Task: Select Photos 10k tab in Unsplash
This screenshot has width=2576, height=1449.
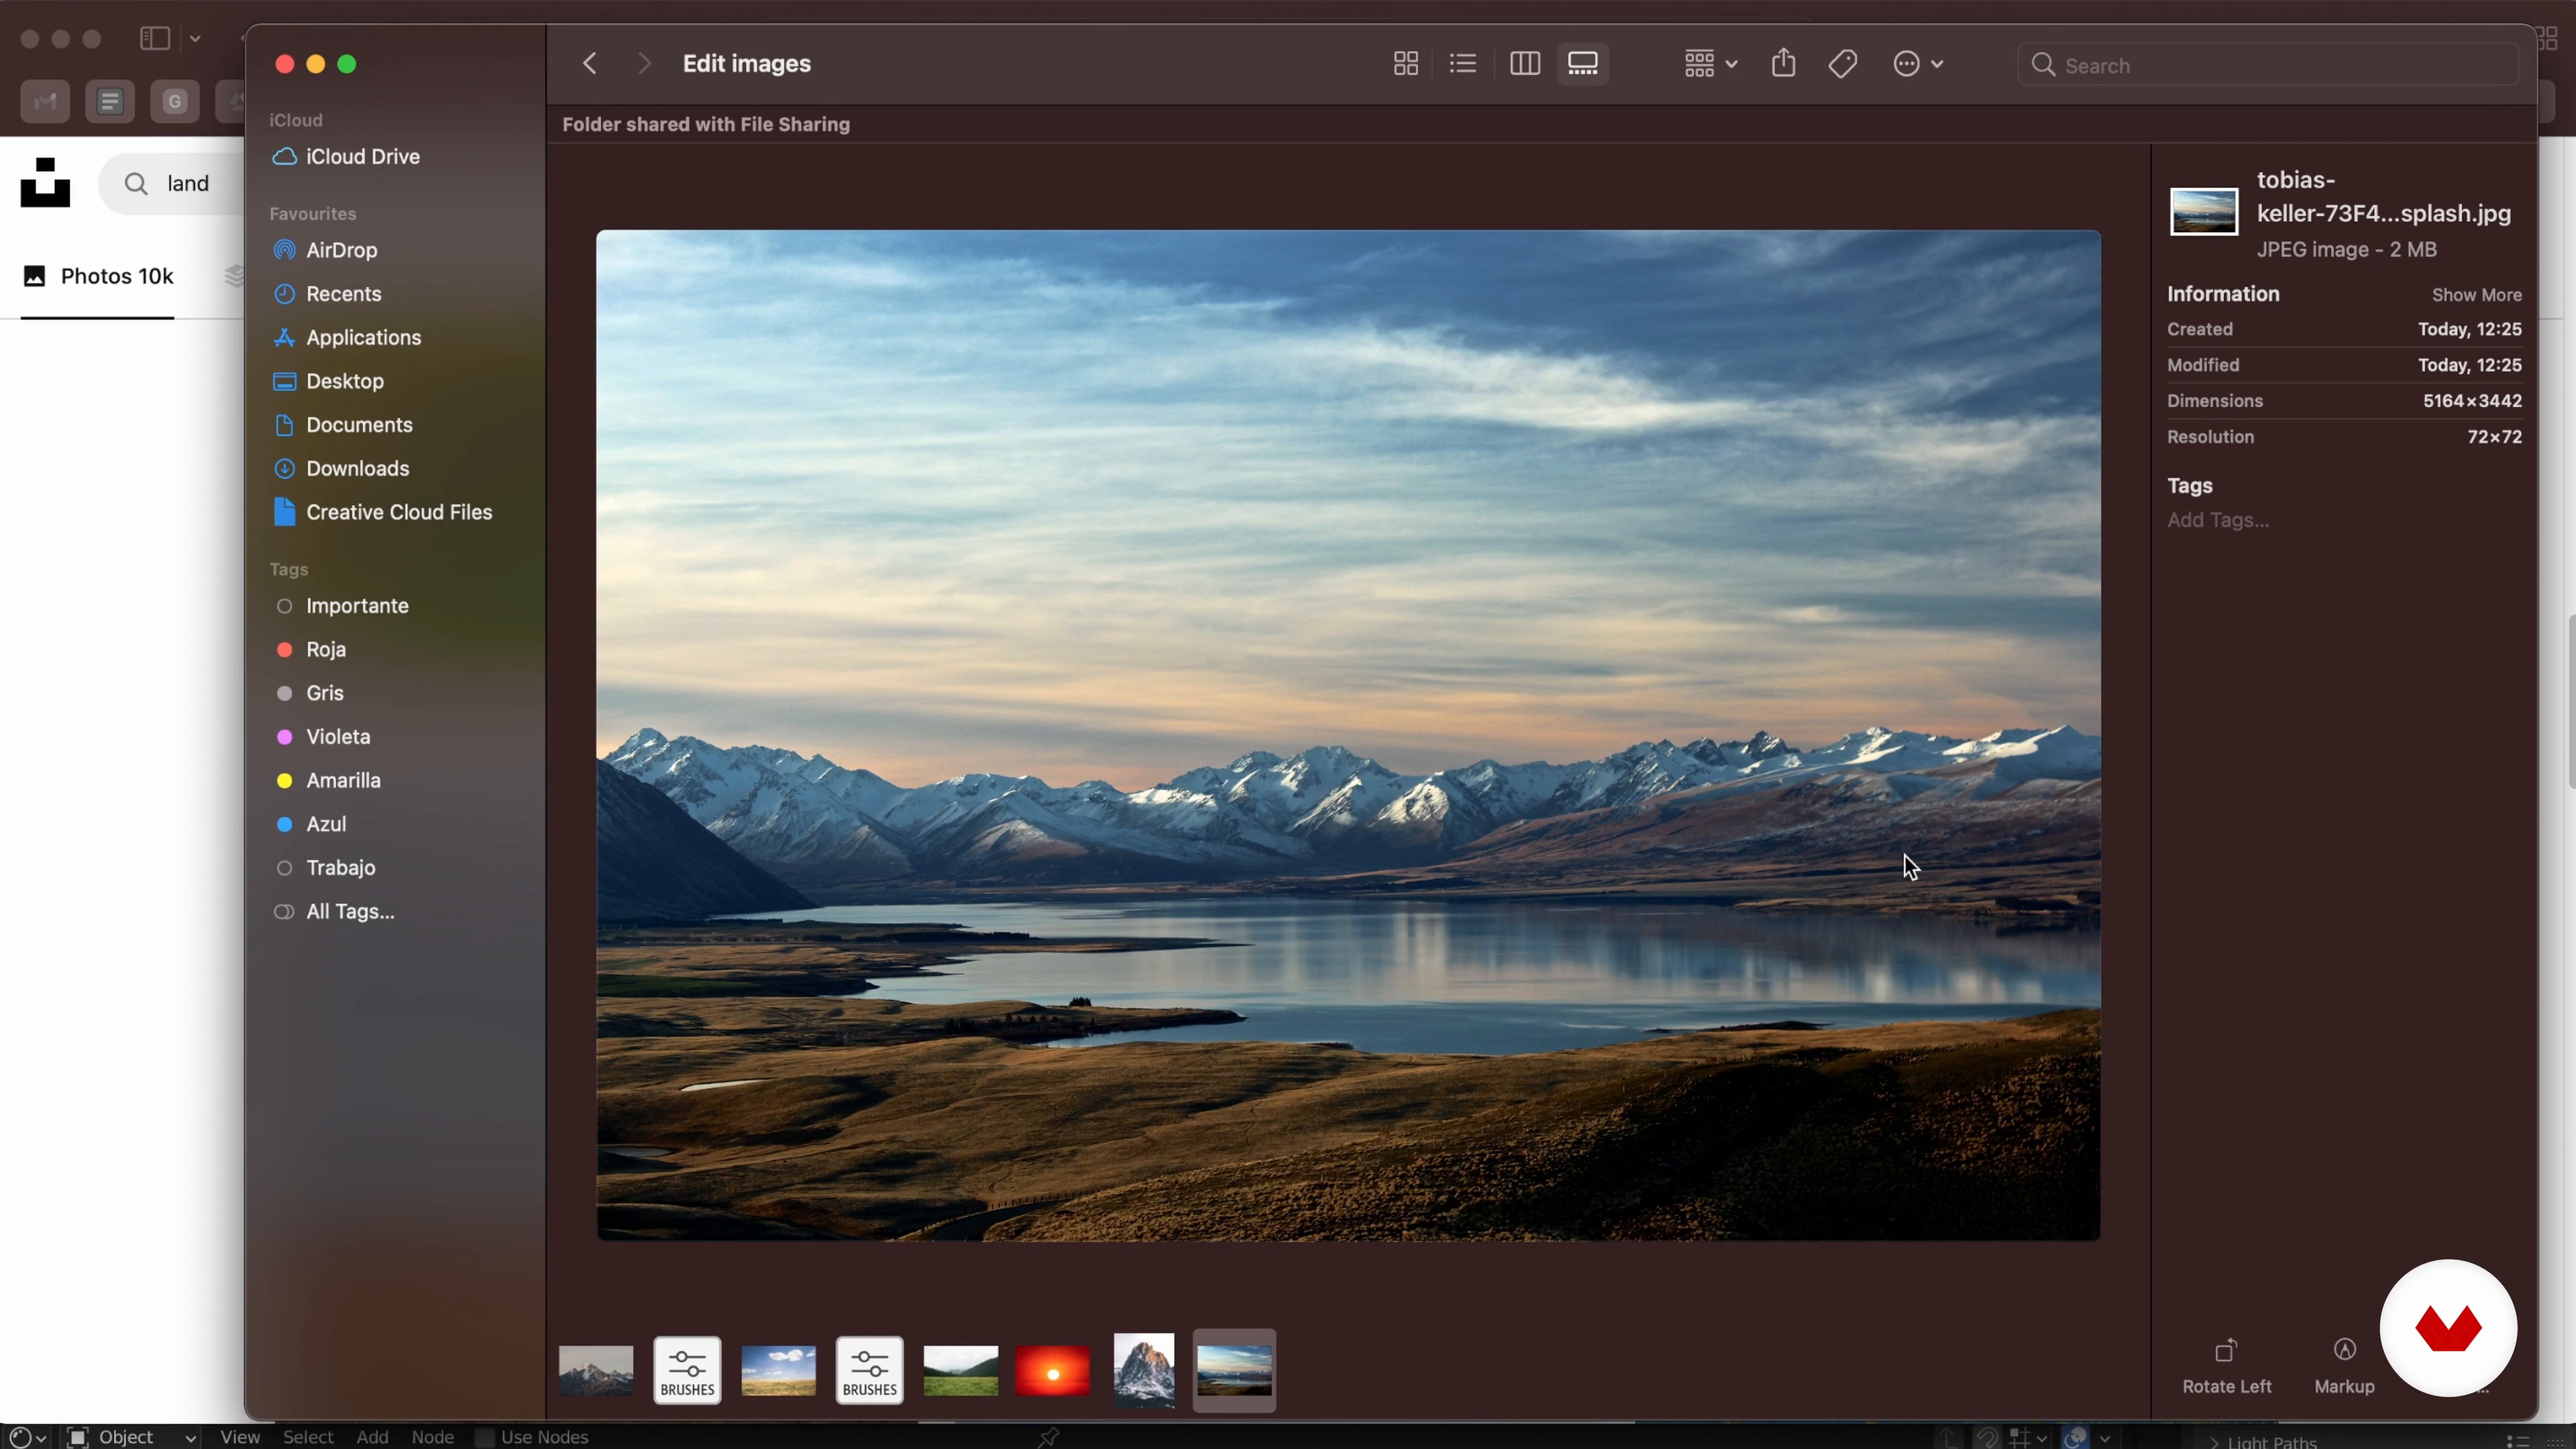Action: coord(98,277)
